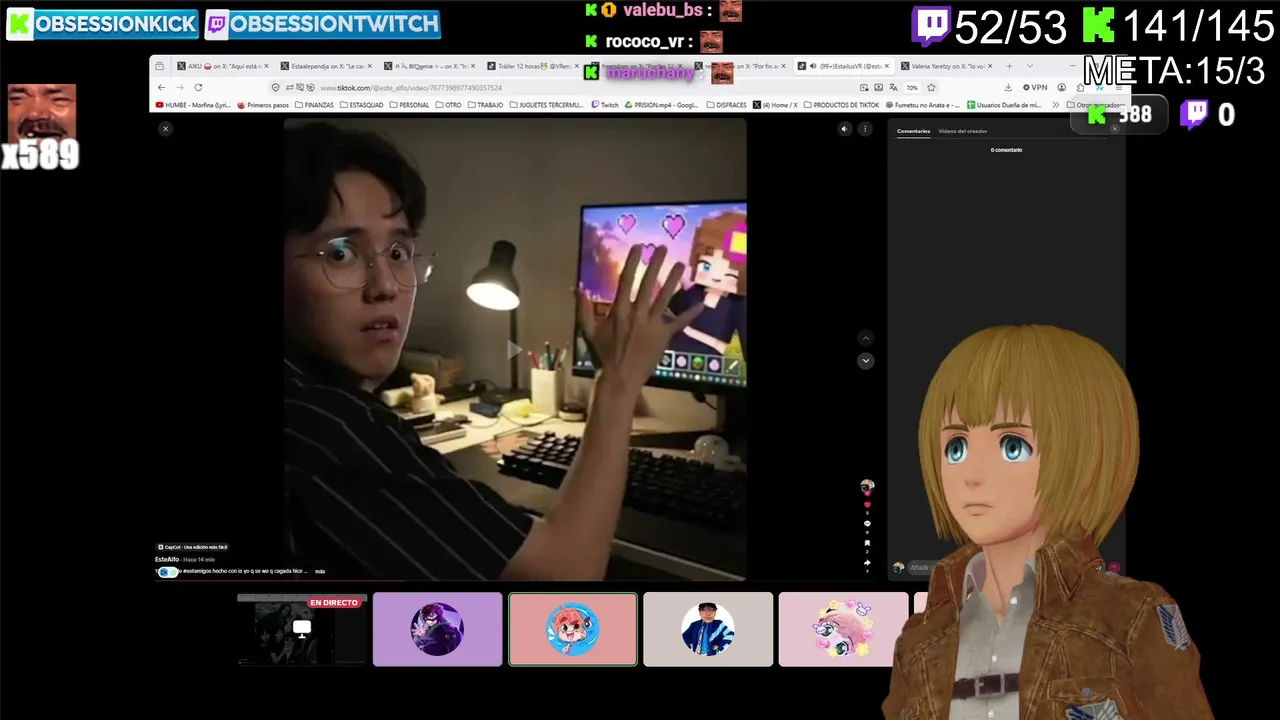The width and height of the screenshot is (1280, 720).
Task: Play the paused TikTok video
Action: pyautogui.click(x=514, y=349)
